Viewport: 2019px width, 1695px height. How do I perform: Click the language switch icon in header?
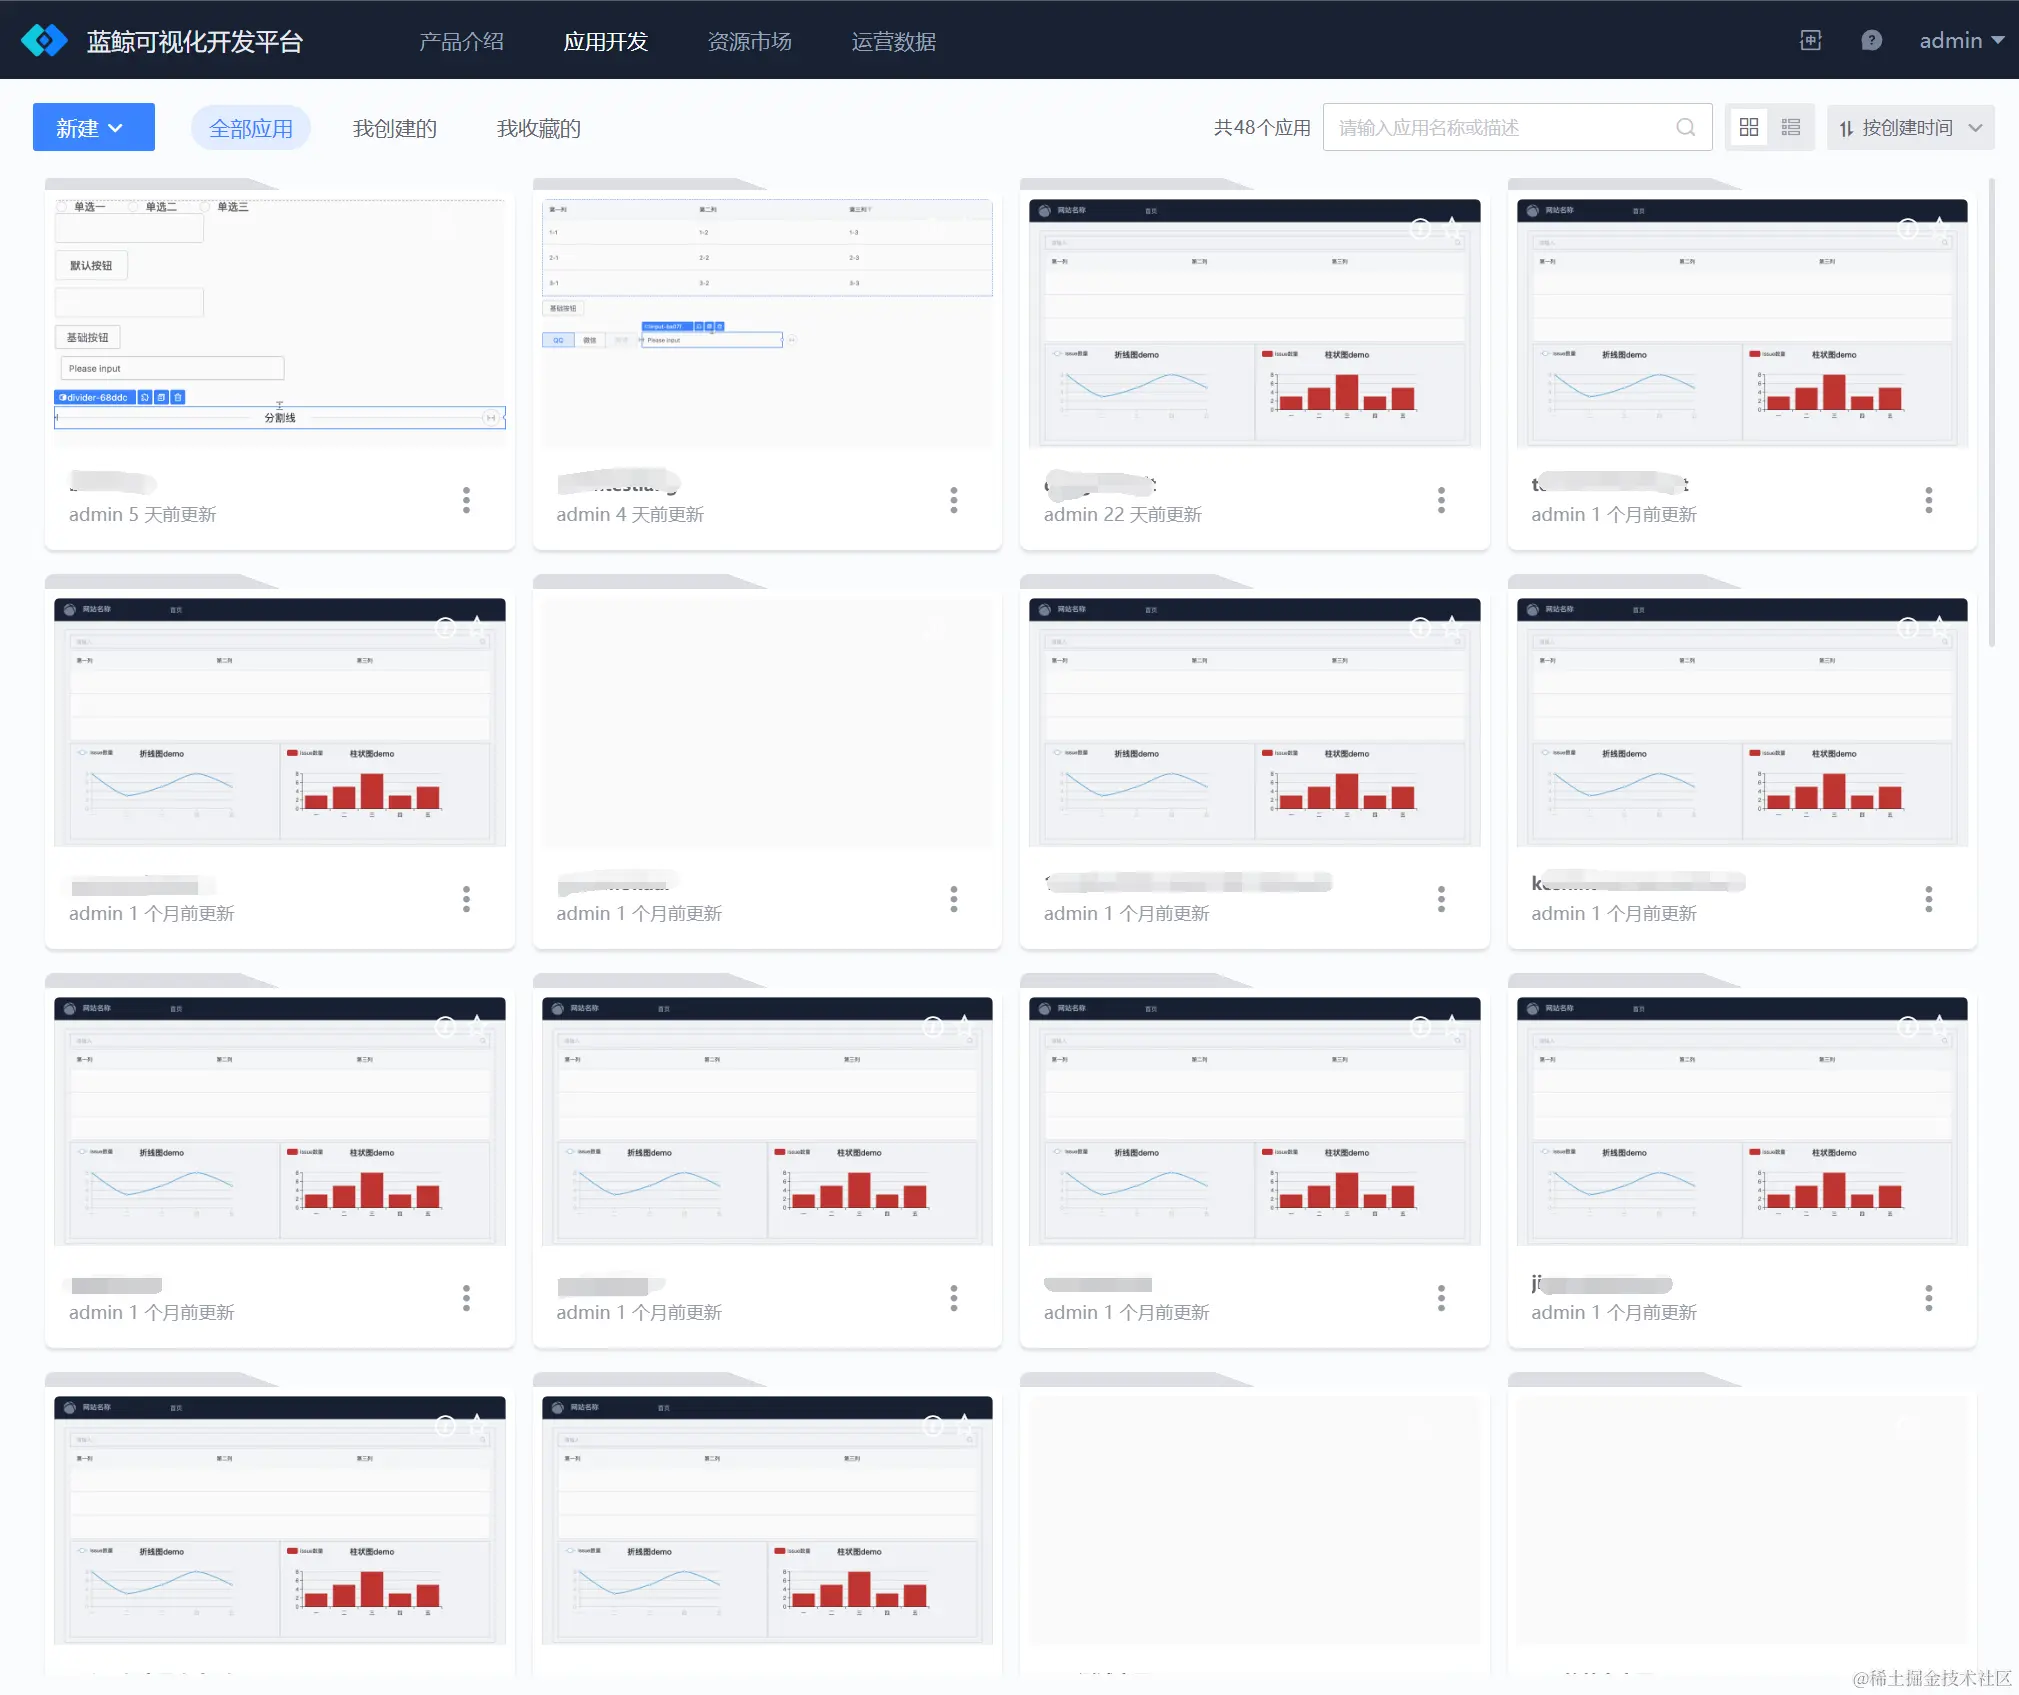pyautogui.click(x=1810, y=41)
